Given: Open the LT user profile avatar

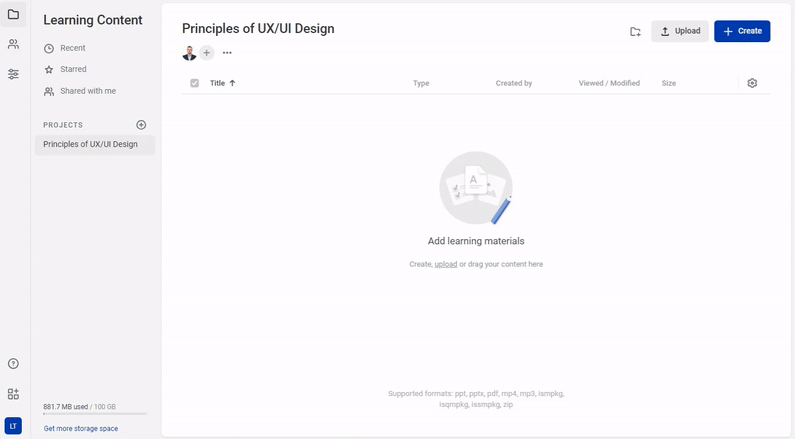Looking at the screenshot, I should point(13,426).
